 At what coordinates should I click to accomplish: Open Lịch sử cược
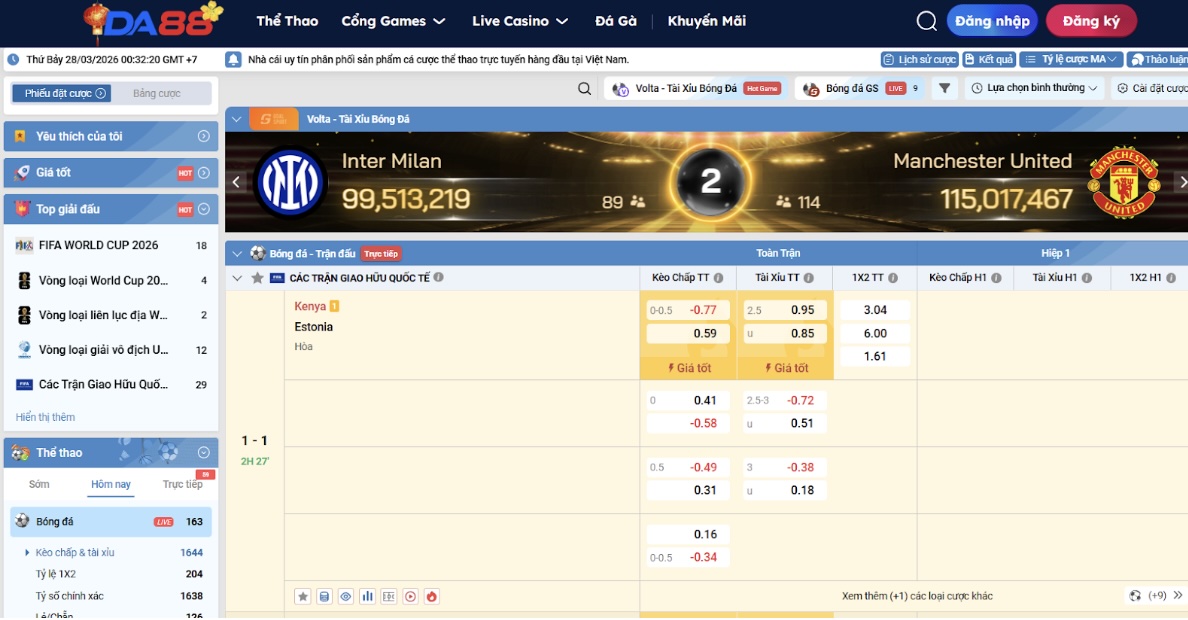click(920, 59)
